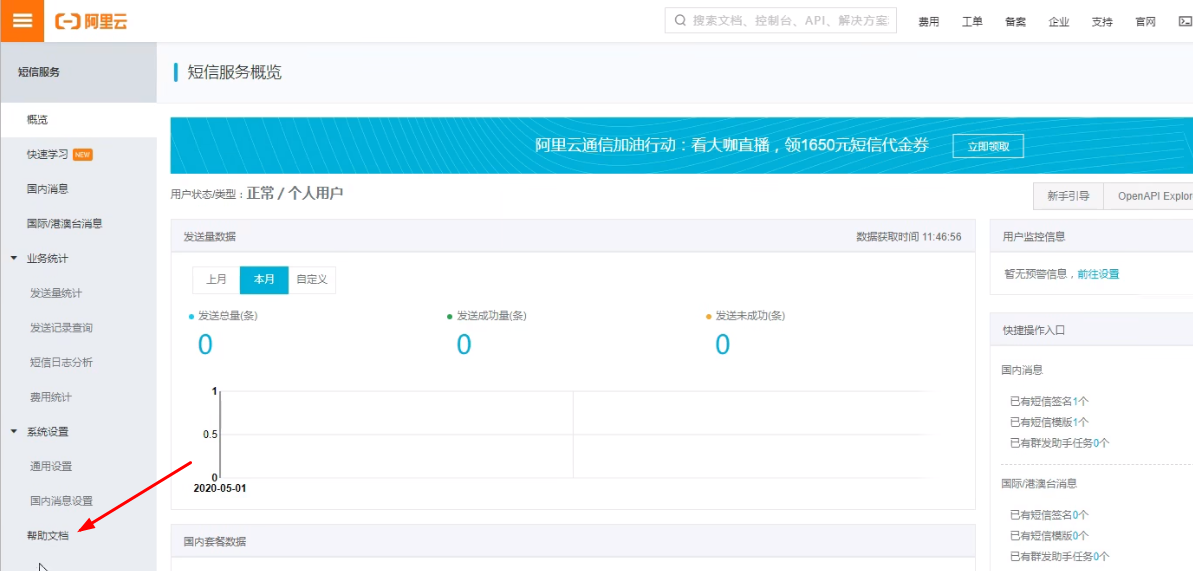Click the 新手引导 button
Screen dimensions: 1193x571
pyautogui.click(x=1068, y=196)
